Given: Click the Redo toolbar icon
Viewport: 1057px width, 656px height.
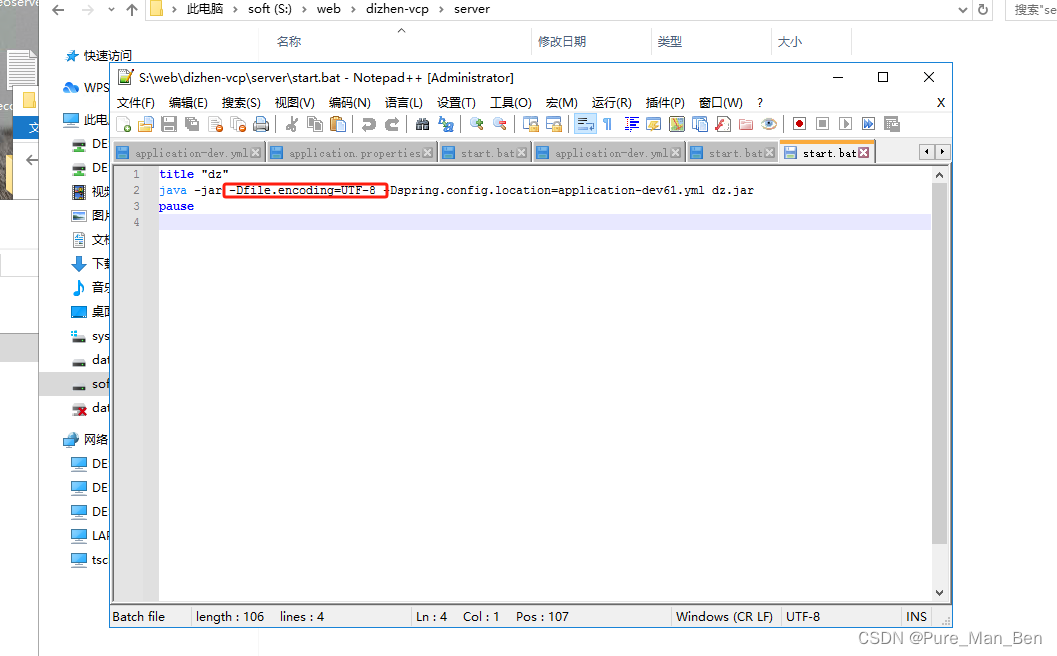Looking at the screenshot, I should tap(392, 124).
